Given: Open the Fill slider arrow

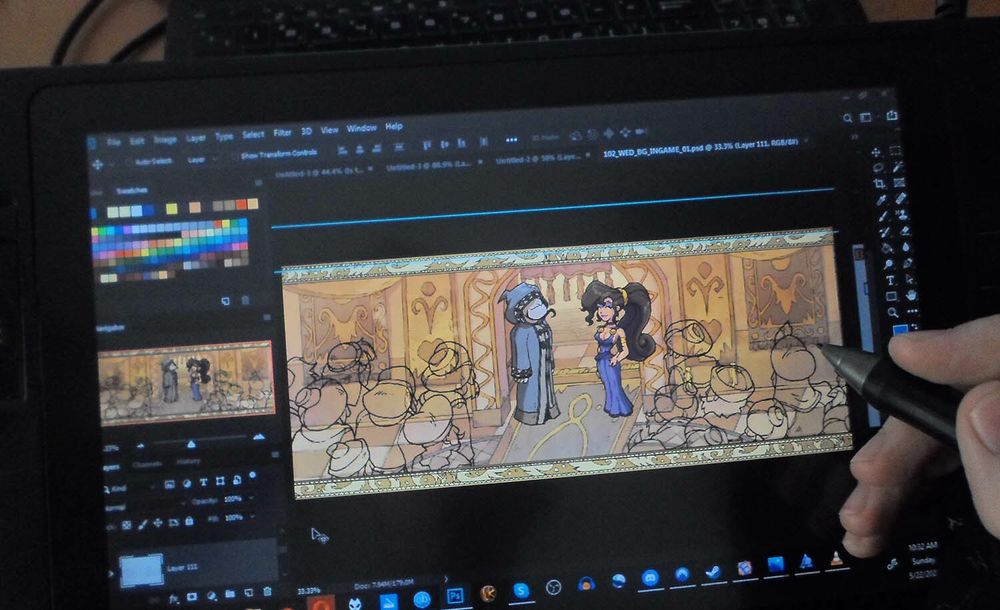Looking at the screenshot, I should tap(253, 516).
